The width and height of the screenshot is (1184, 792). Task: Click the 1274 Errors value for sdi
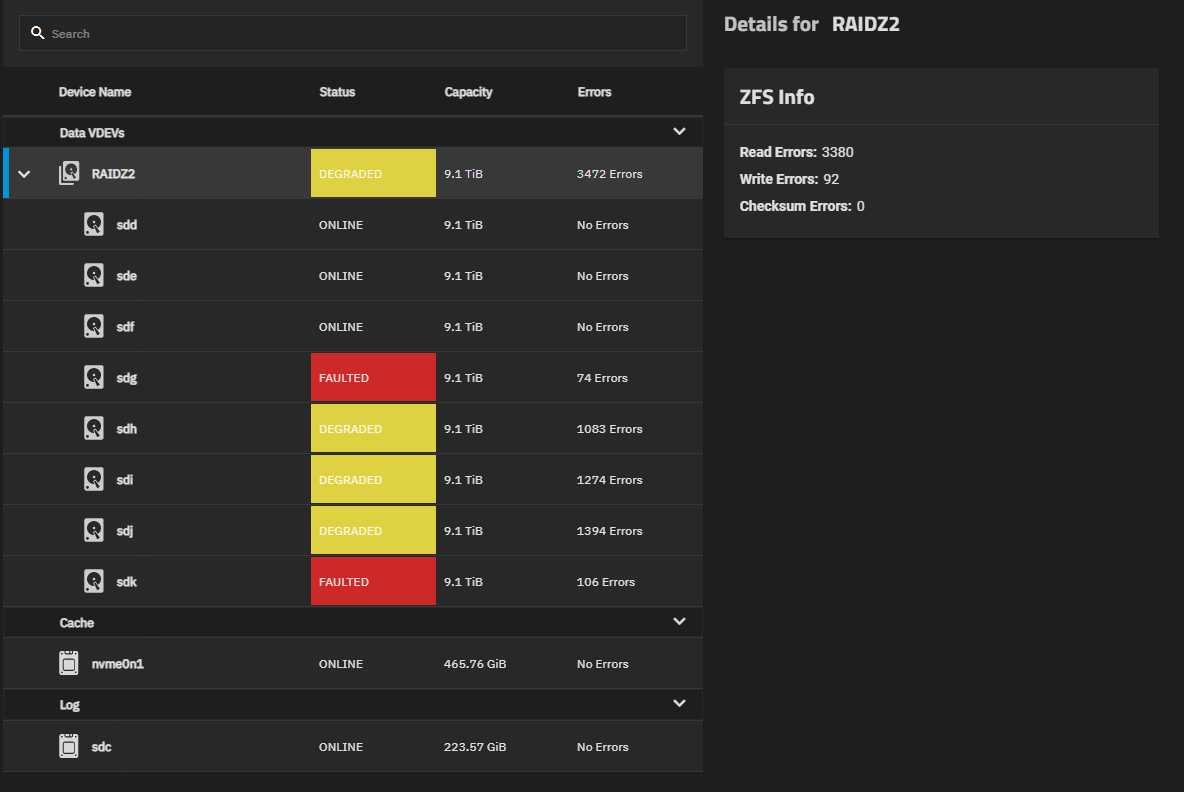pyautogui.click(x=609, y=479)
